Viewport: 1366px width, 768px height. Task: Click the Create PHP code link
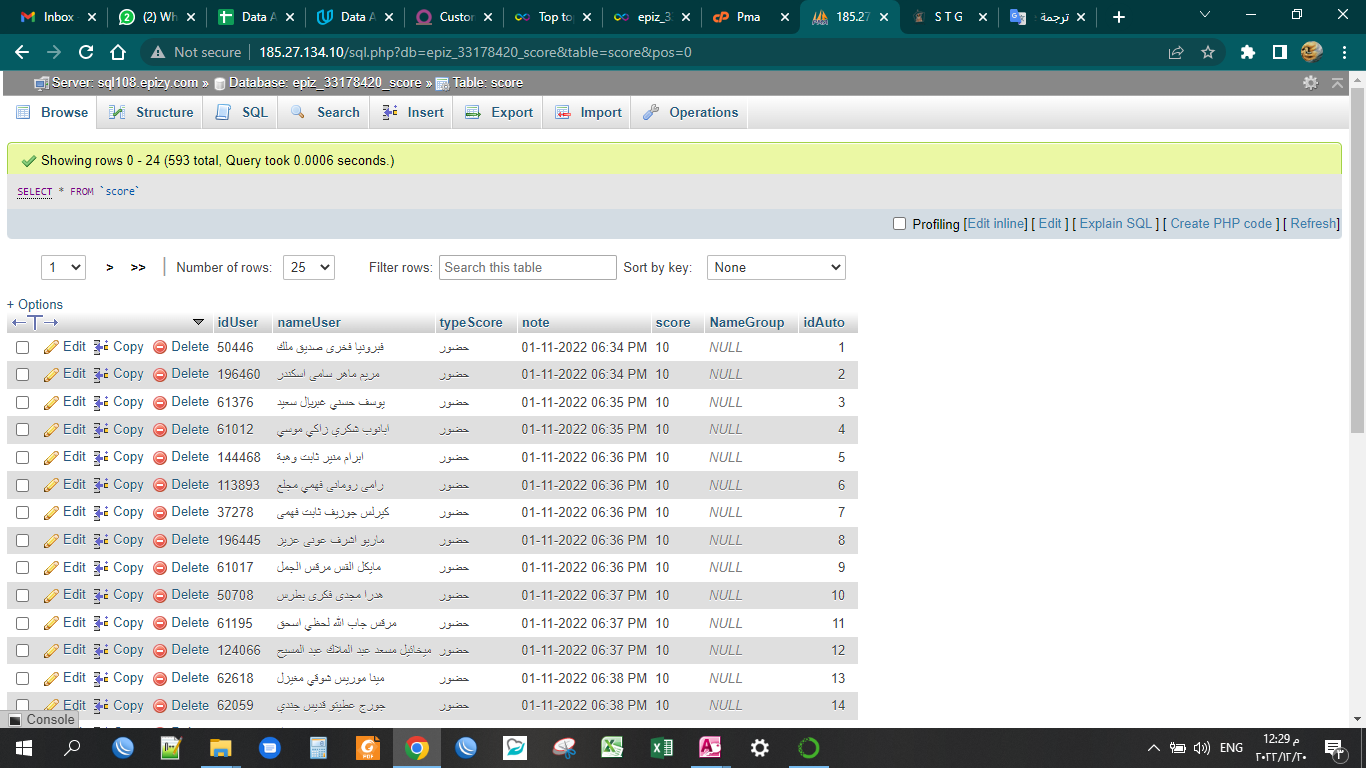click(x=1221, y=224)
